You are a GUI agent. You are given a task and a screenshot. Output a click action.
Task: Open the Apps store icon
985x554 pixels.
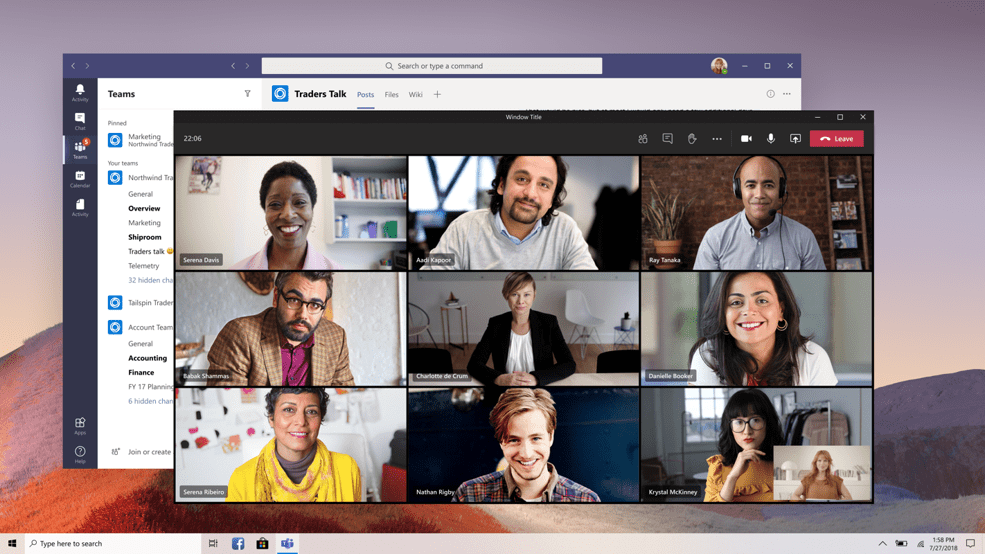coord(80,426)
